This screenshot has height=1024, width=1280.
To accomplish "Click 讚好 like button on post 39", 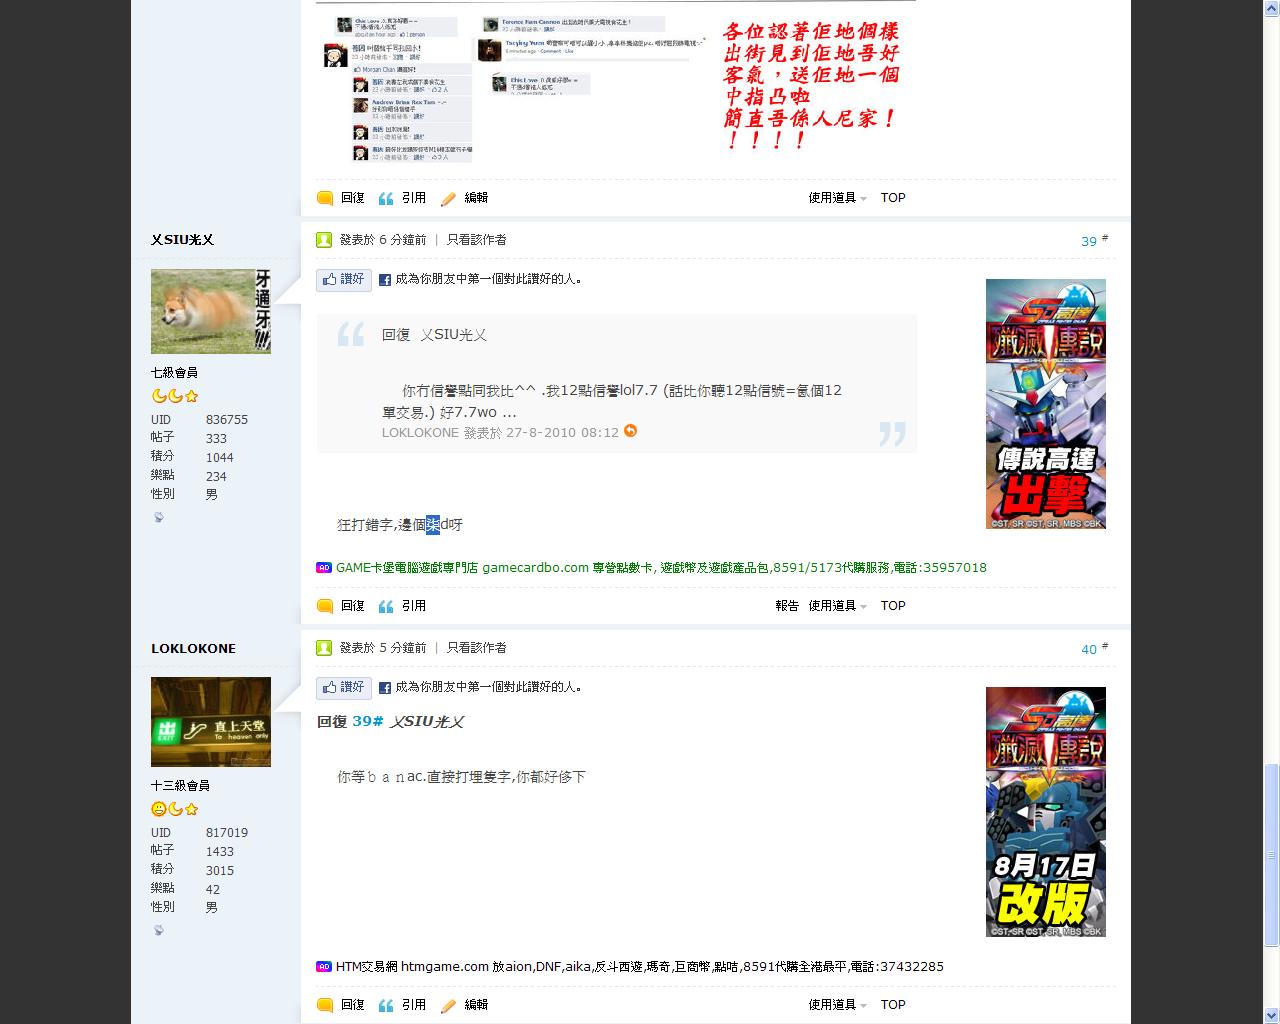I will [x=344, y=280].
